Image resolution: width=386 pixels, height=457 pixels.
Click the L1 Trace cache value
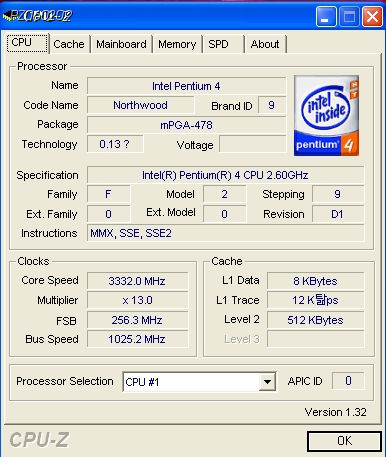[315, 300]
